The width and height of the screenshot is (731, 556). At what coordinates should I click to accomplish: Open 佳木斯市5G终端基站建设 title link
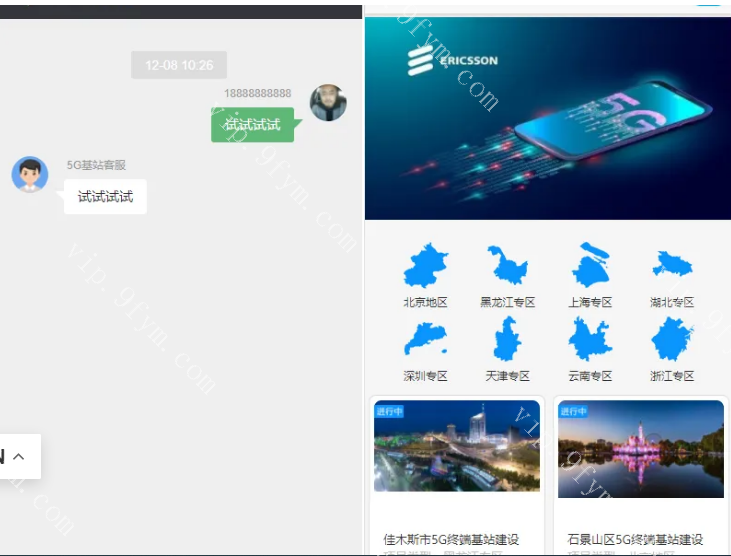[451, 539]
